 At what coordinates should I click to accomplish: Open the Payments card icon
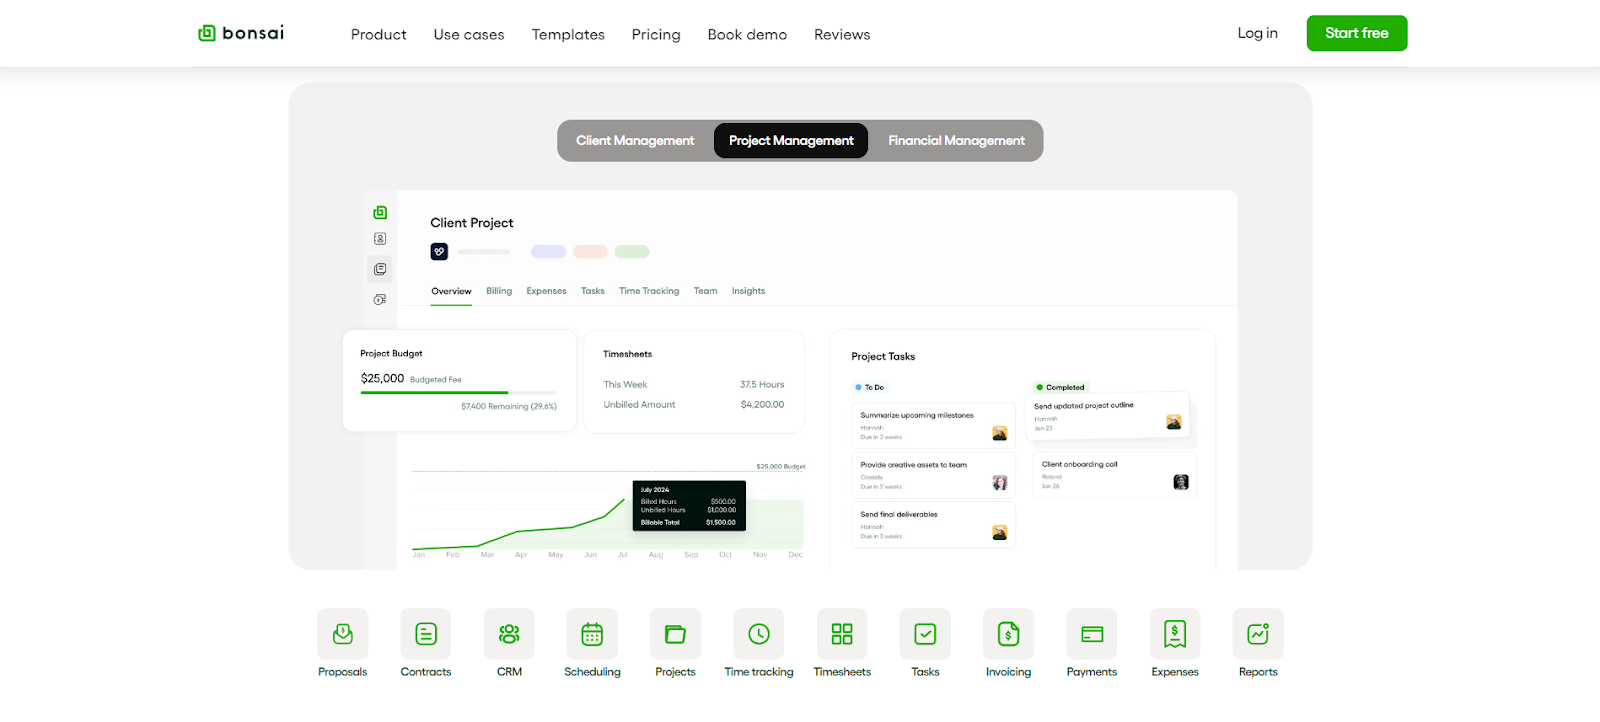click(x=1092, y=634)
